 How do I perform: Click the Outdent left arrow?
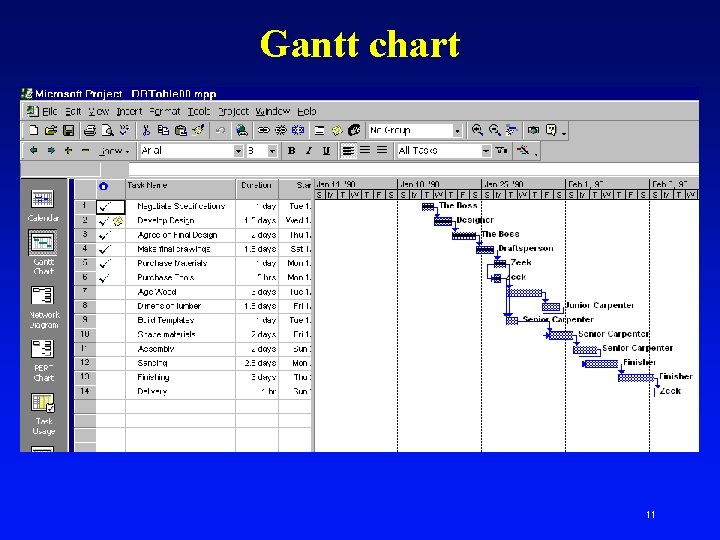(33, 150)
